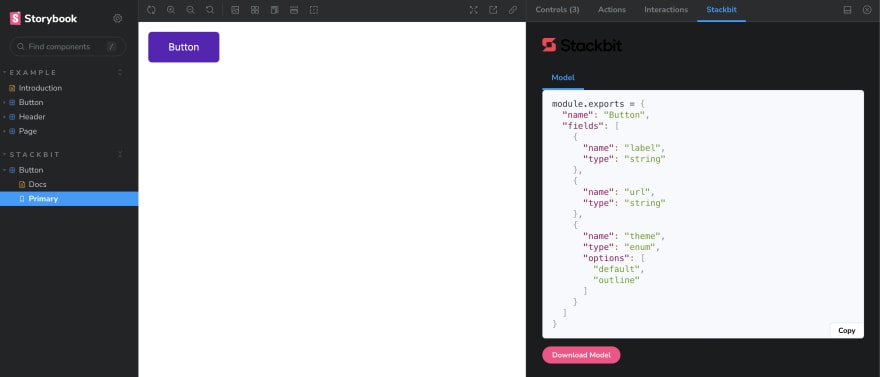Go full screen with the toolbar icon
Image resolution: width=880 pixels, height=377 pixels.
[x=474, y=10]
